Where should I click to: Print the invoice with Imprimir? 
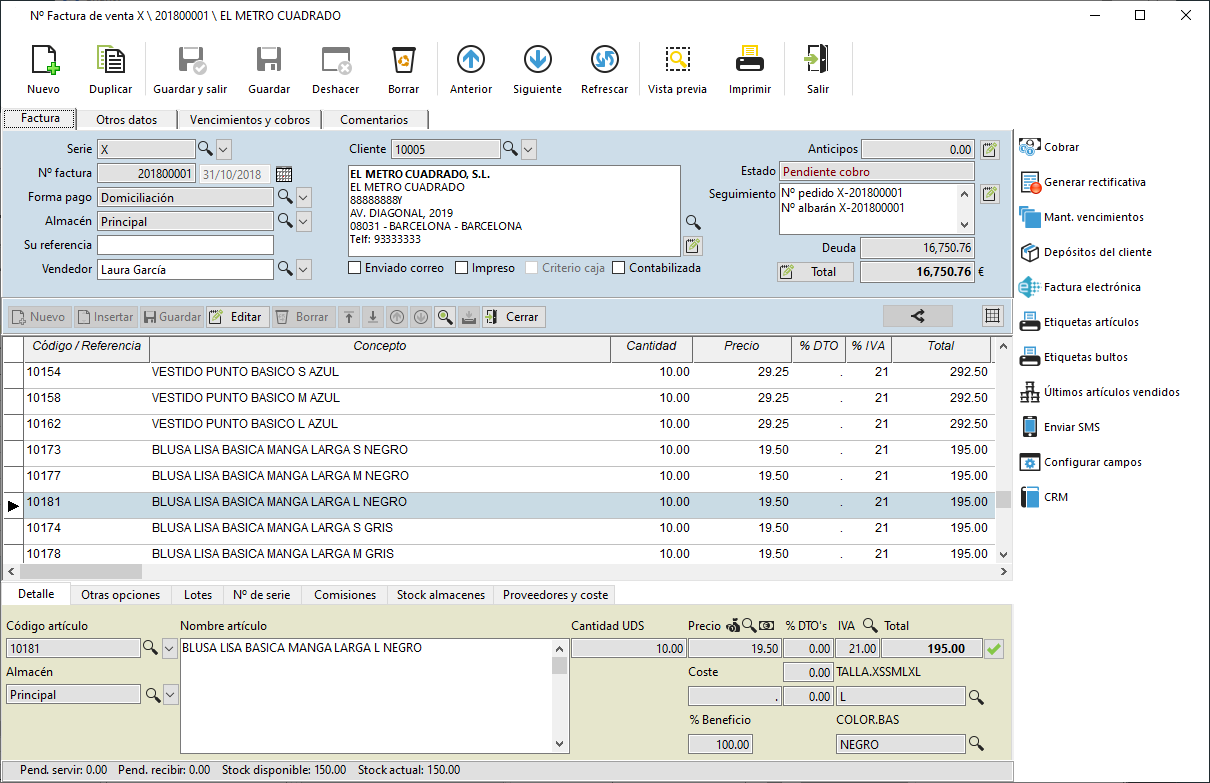(x=750, y=69)
